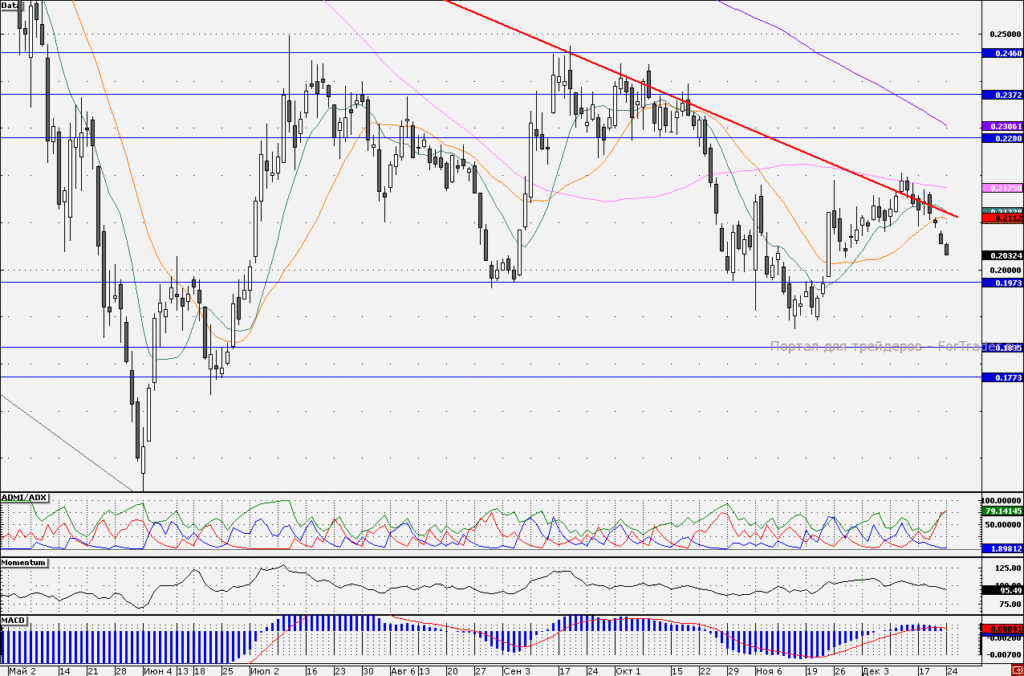The width and height of the screenshot is (1024, 676).
Task: Click the Data label at chart top-left
Action: (x=9, y=5)
